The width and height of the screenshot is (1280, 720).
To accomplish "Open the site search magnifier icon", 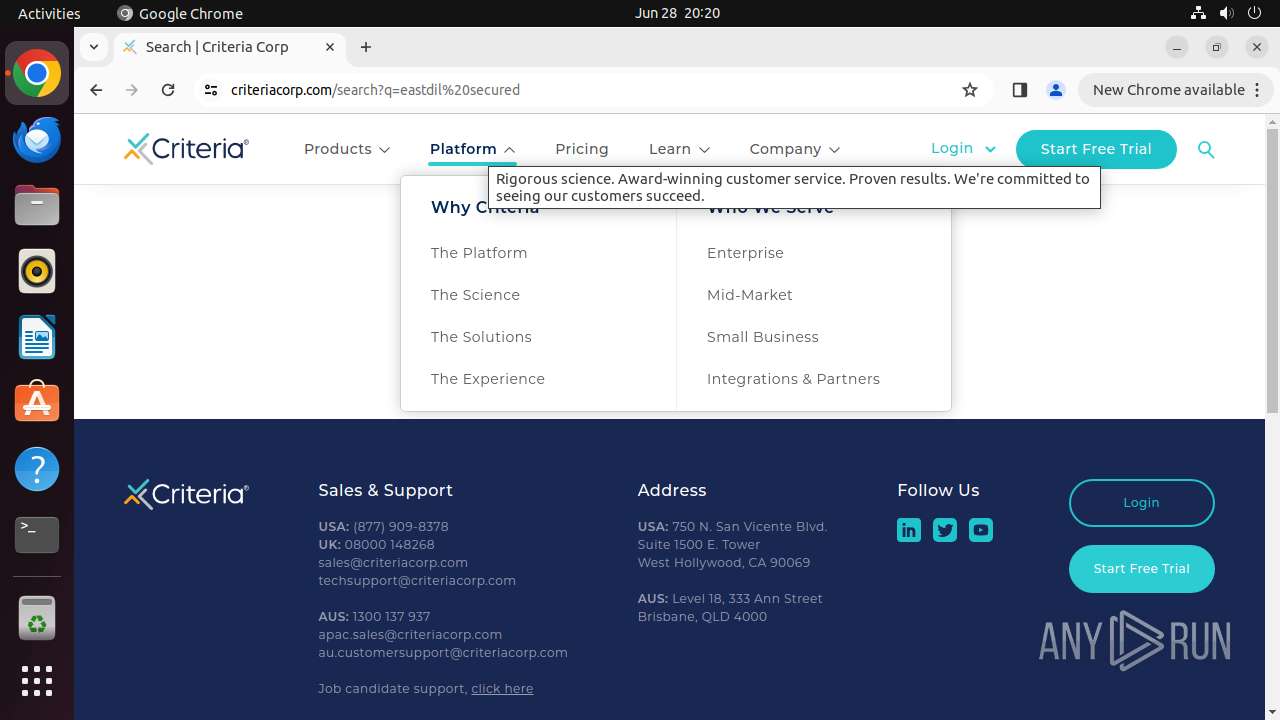I will pyautogui.click(x=1206, y=149).
